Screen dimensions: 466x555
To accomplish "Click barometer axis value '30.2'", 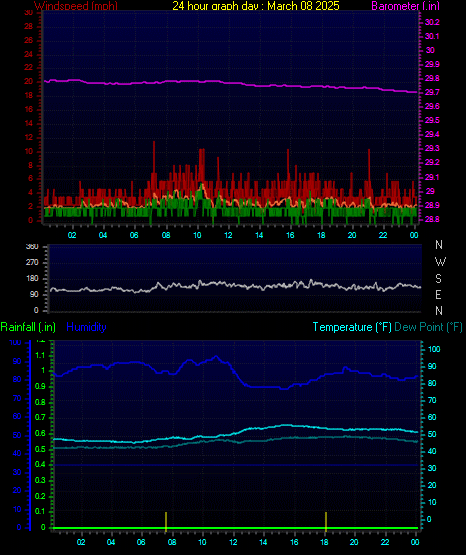I will click(x=432, y=22).
